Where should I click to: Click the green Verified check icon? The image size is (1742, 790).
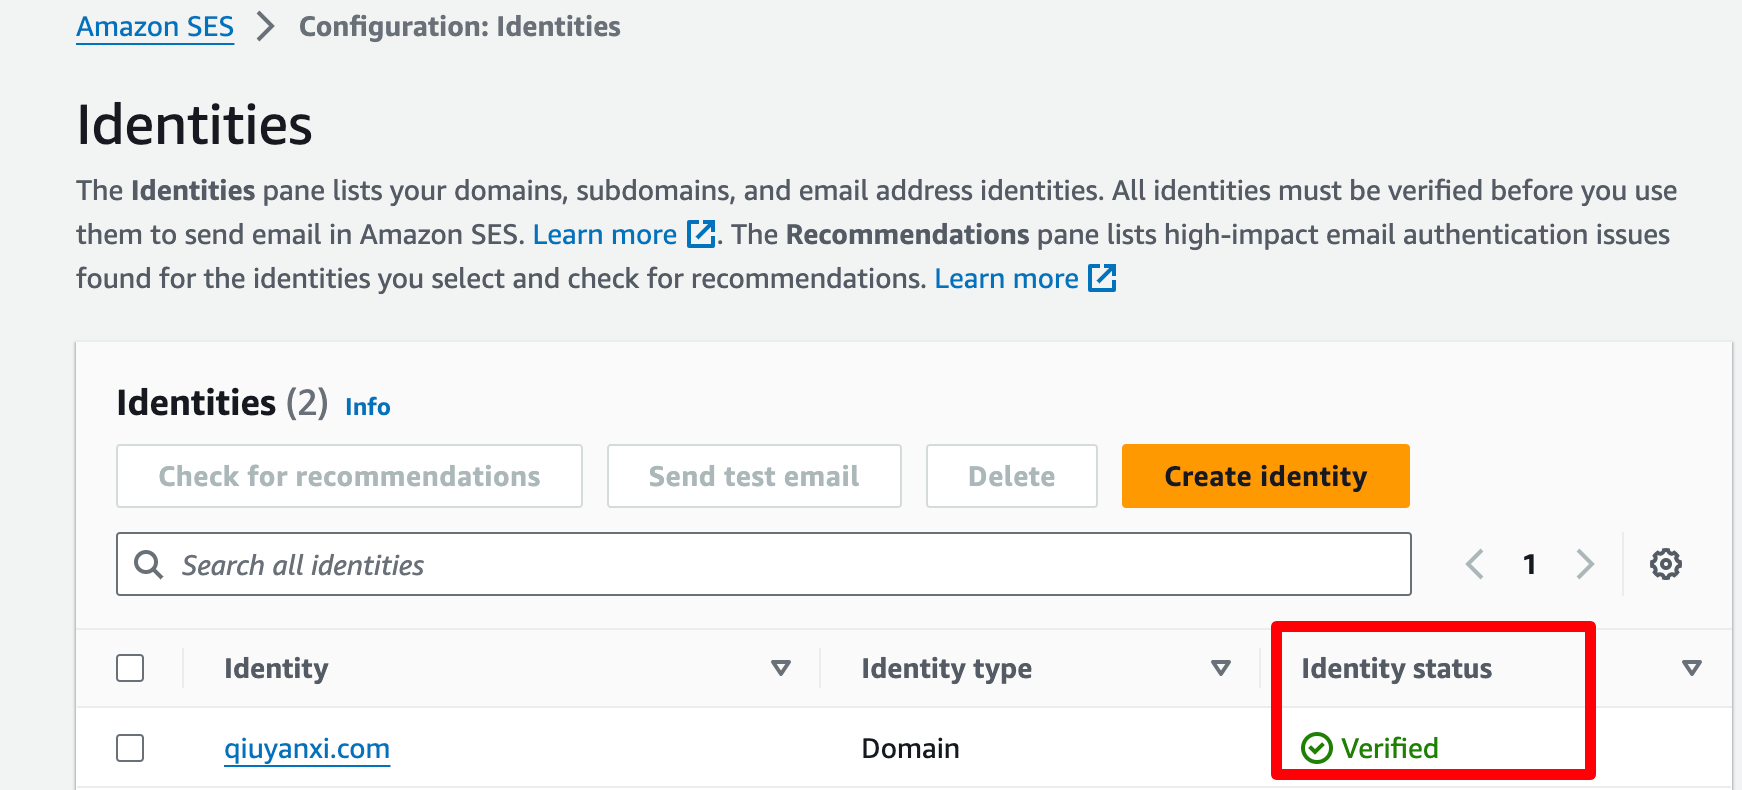1316,748
